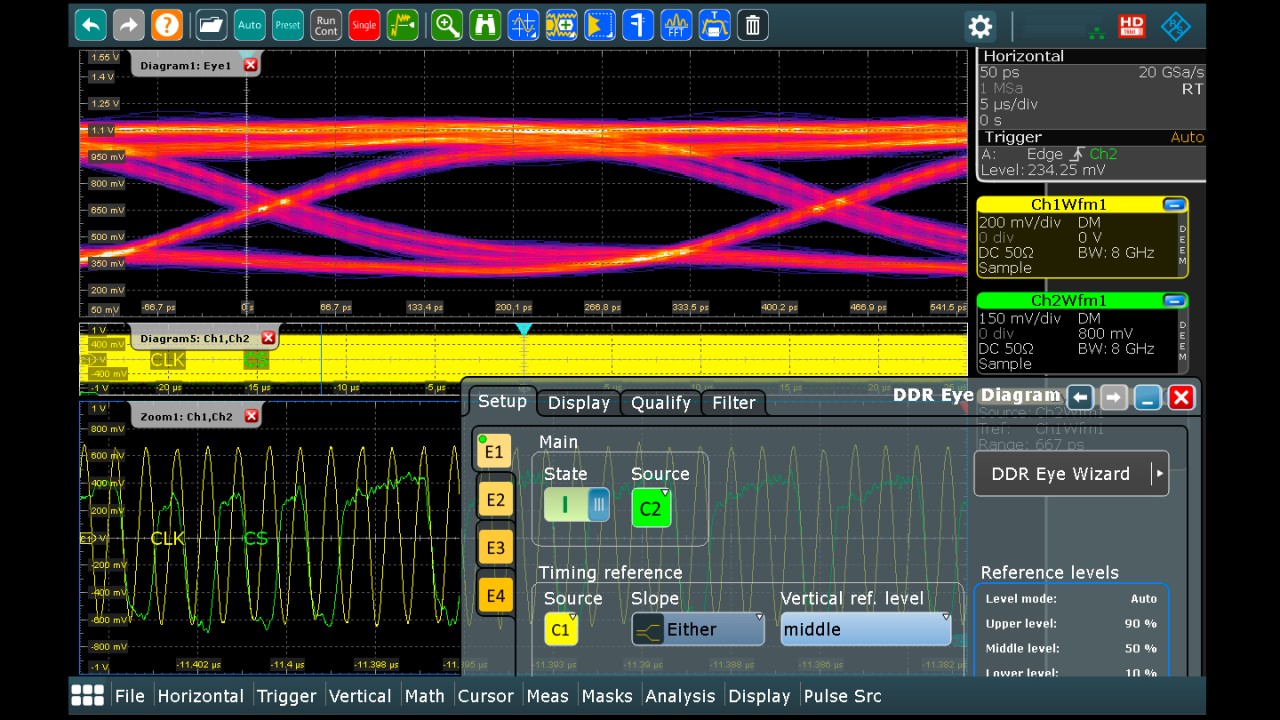The image size is (1280, 720).
Task: Toggle the Ch2Wfm1 channel minimize button
Action: tap(1174, 301)
